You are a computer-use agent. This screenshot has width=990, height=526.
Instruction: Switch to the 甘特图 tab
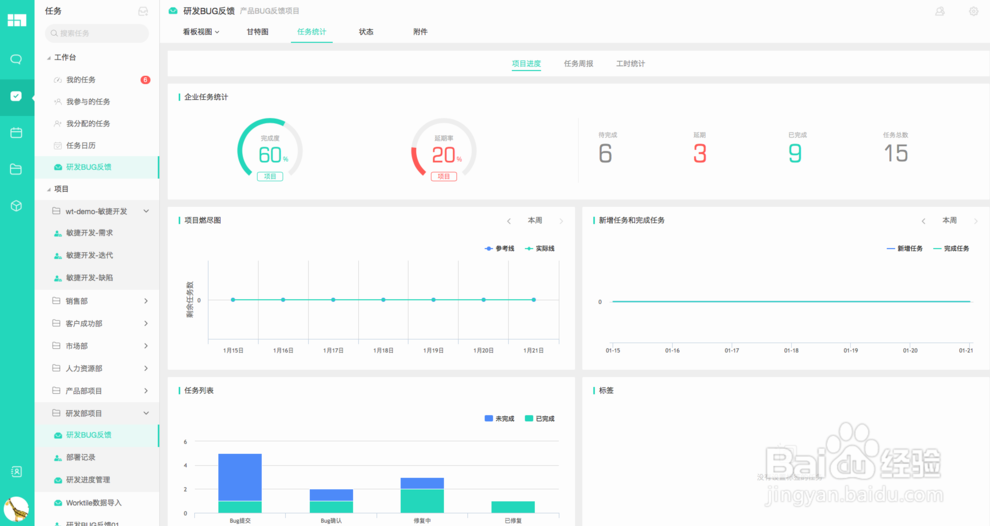pyautogui.click(x=257, y=32)
